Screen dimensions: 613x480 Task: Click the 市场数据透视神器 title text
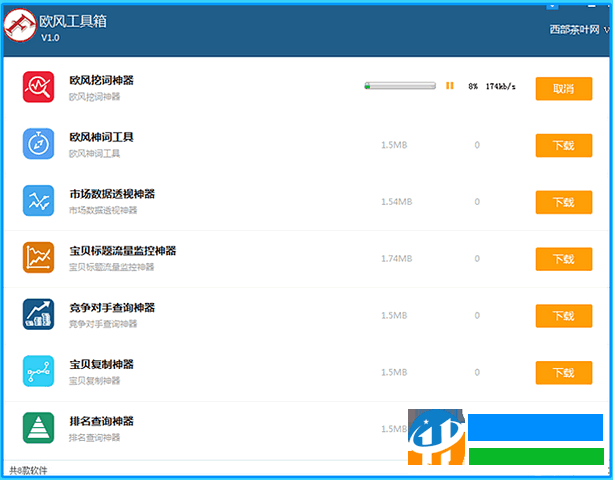112,194
